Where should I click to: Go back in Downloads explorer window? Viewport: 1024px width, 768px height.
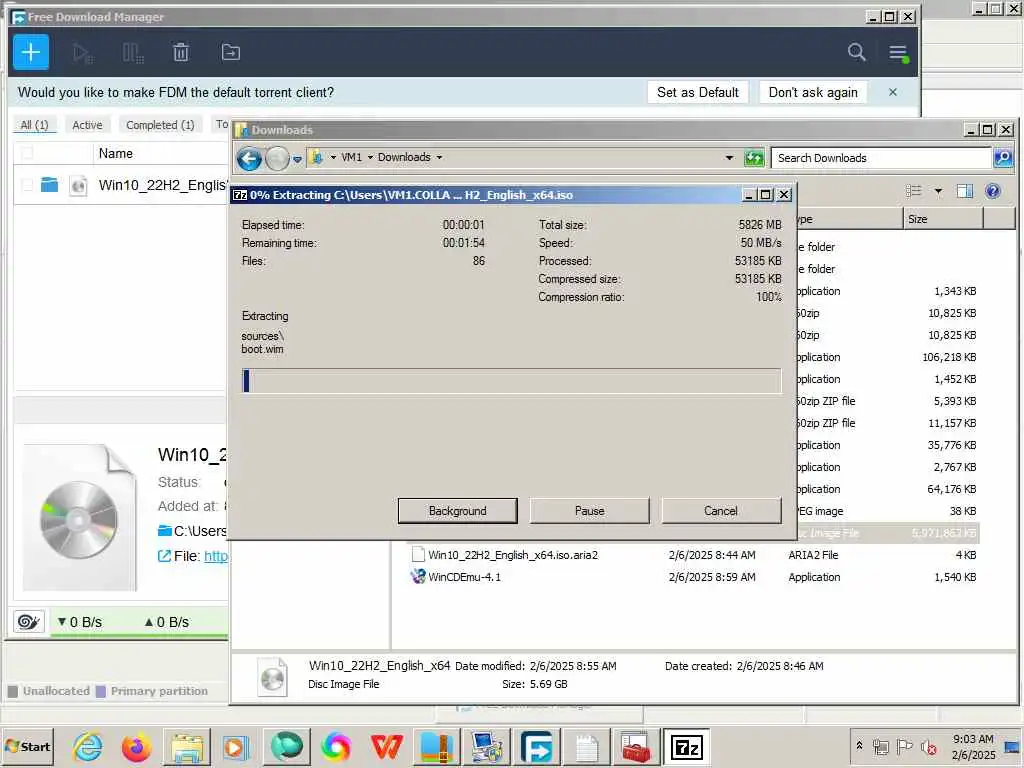tap(249, 158)
